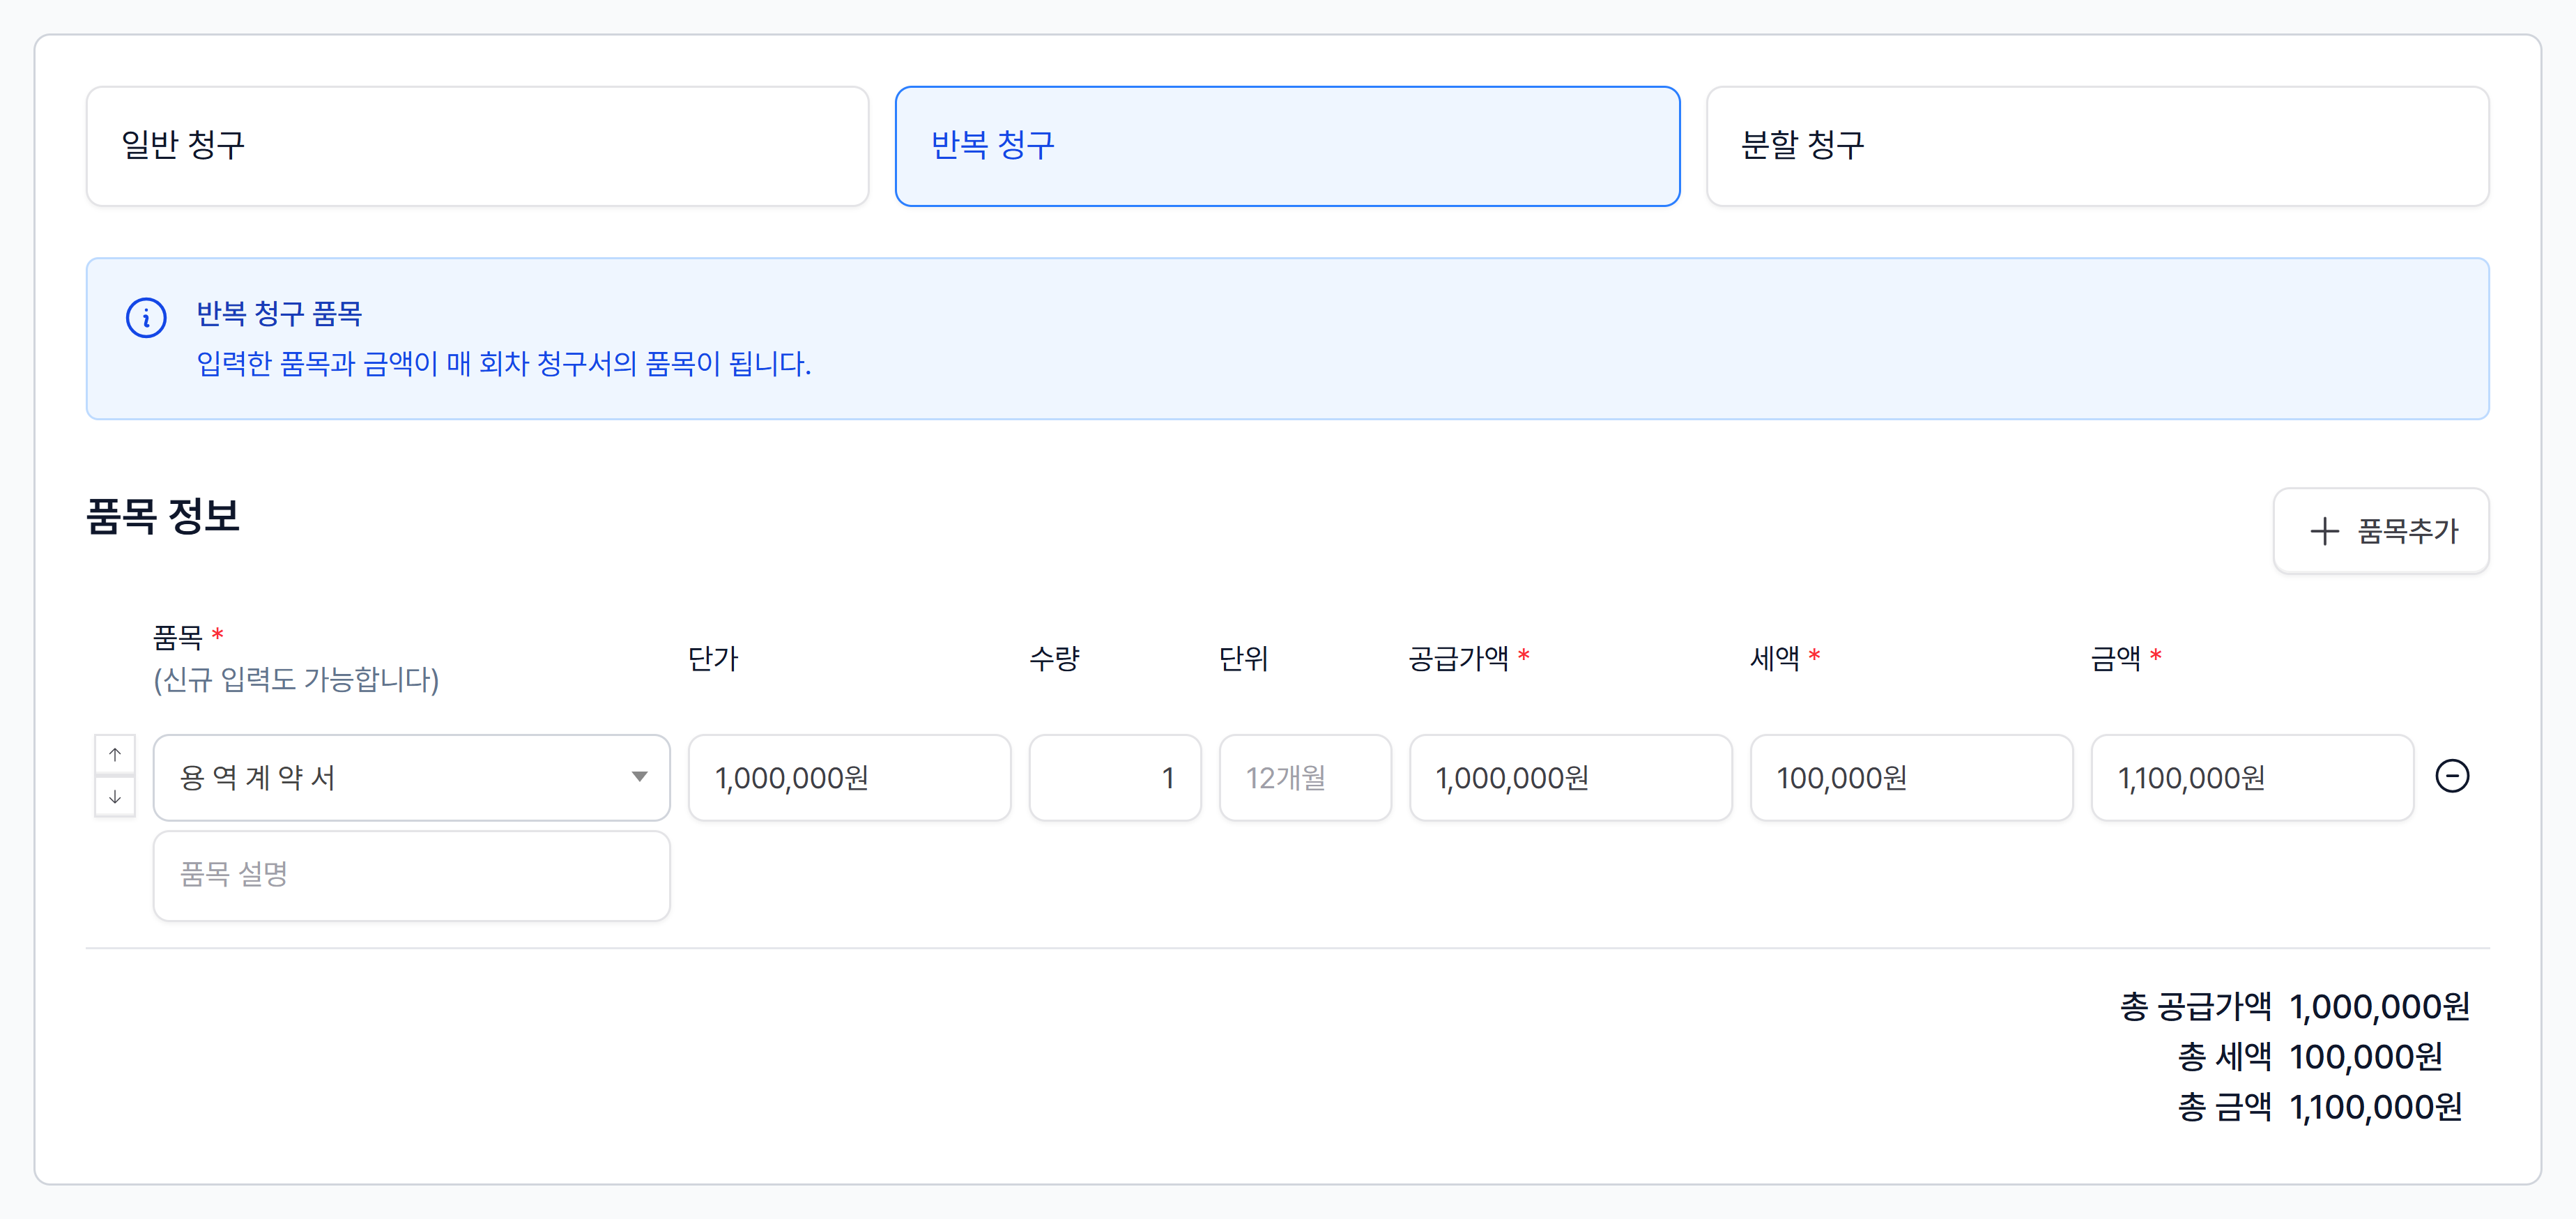The image size is (2576, 1219).
Task: Click the 수량 quantity field
Action: point(1114,778)
